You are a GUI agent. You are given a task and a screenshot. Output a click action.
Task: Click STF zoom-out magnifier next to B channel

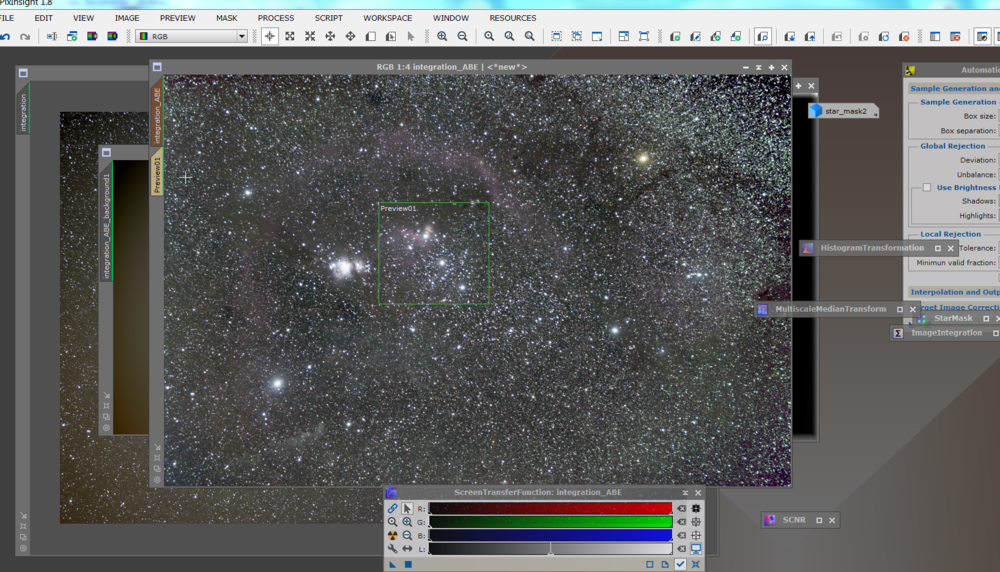click(x=407, y=535)
